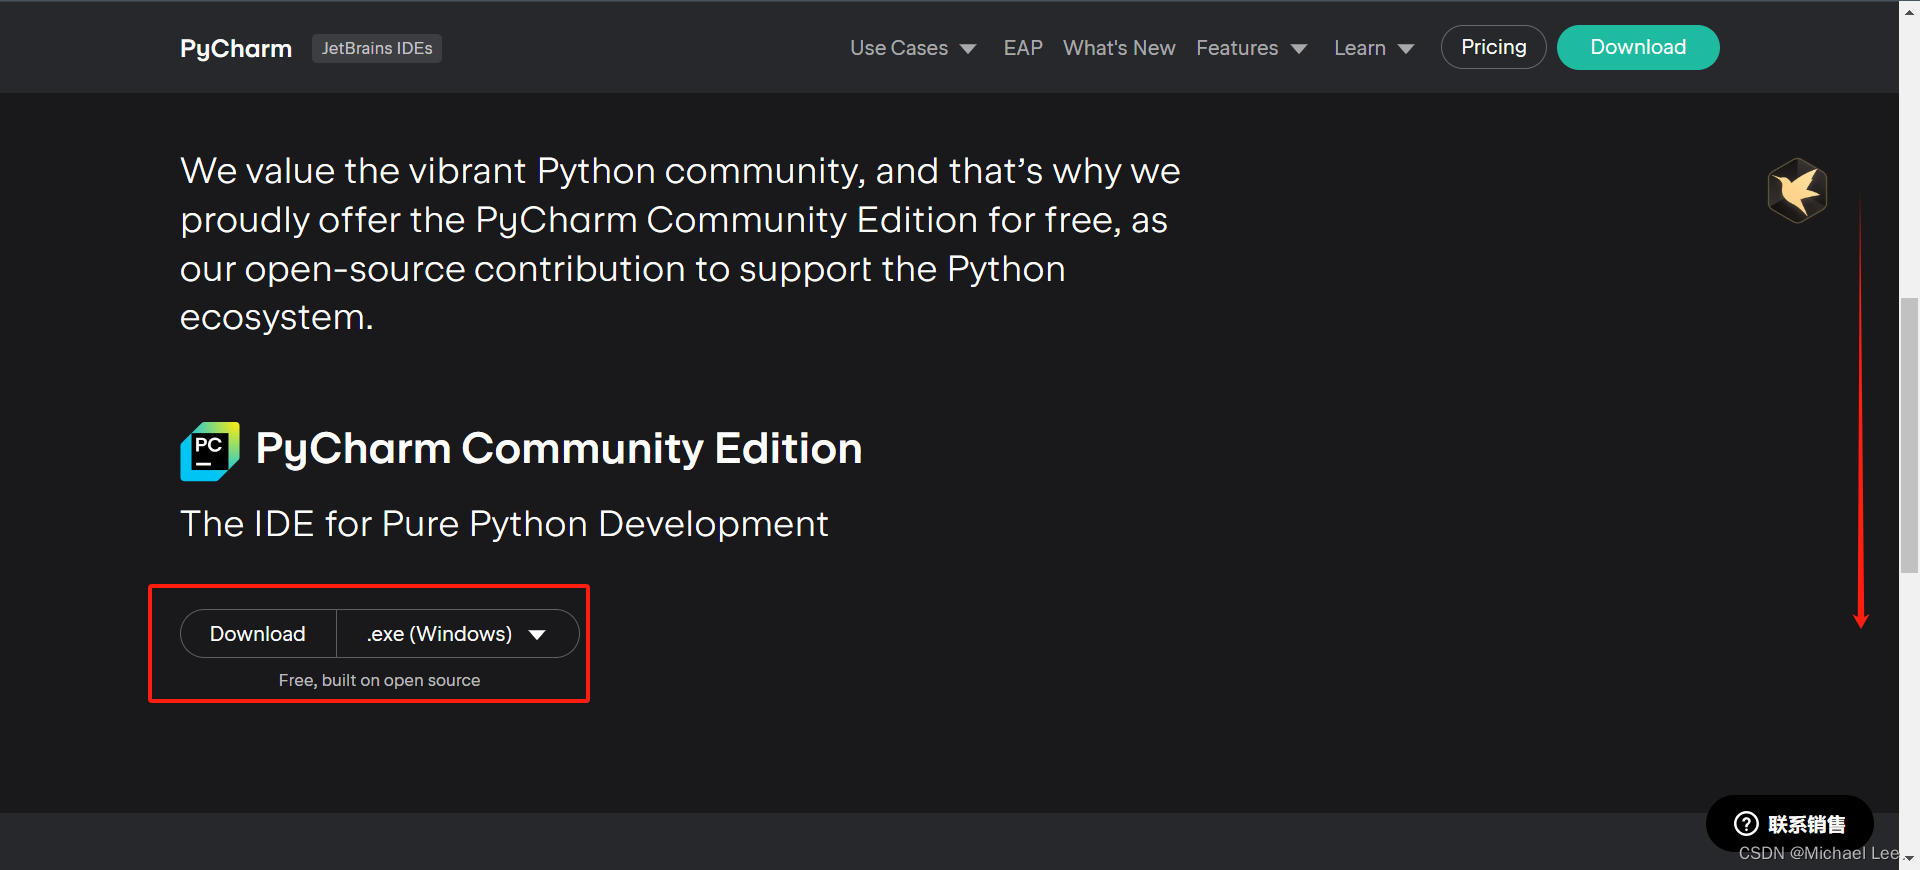
Task: Click the bird hexagon icon at right
Action: click(1797, 190)
